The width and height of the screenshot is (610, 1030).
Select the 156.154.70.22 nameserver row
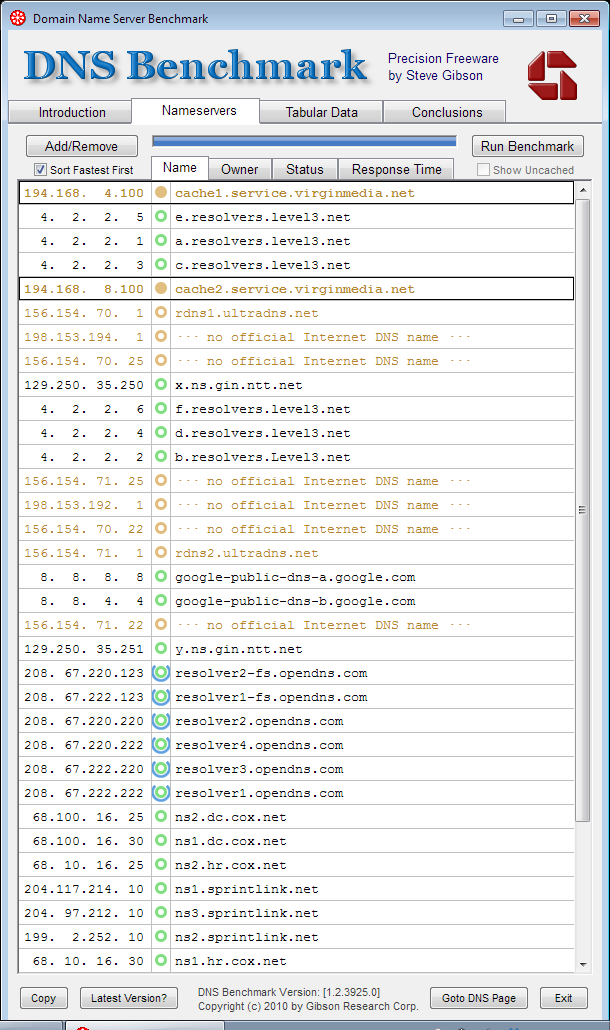coord(296,529)
